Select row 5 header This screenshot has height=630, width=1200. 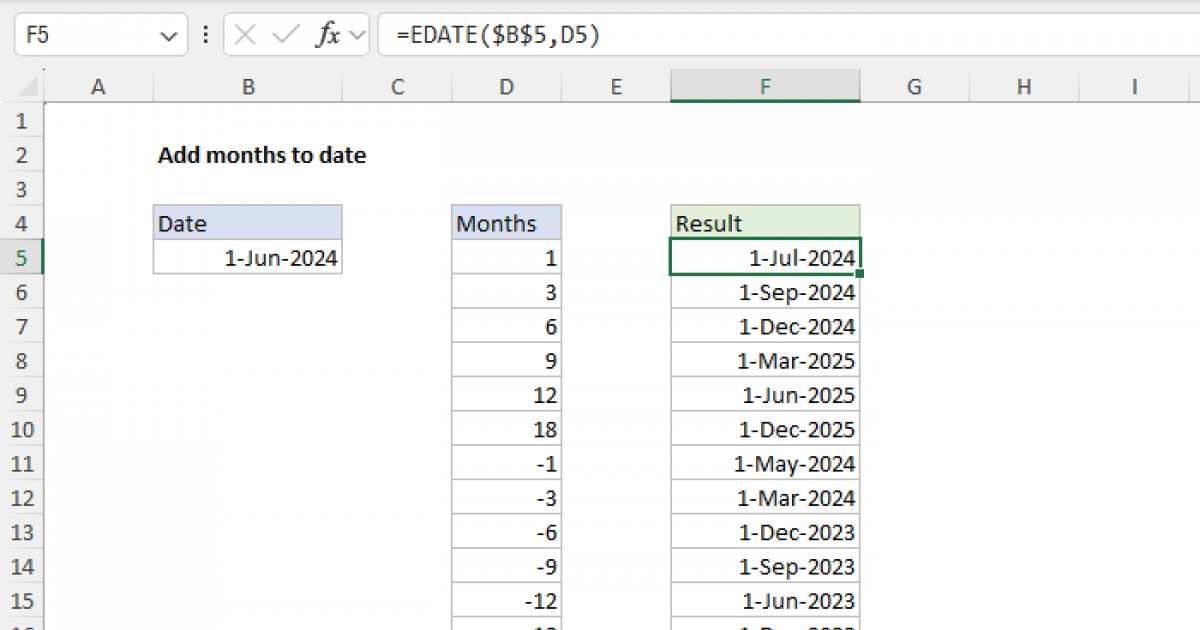click(x=22, y=258)
